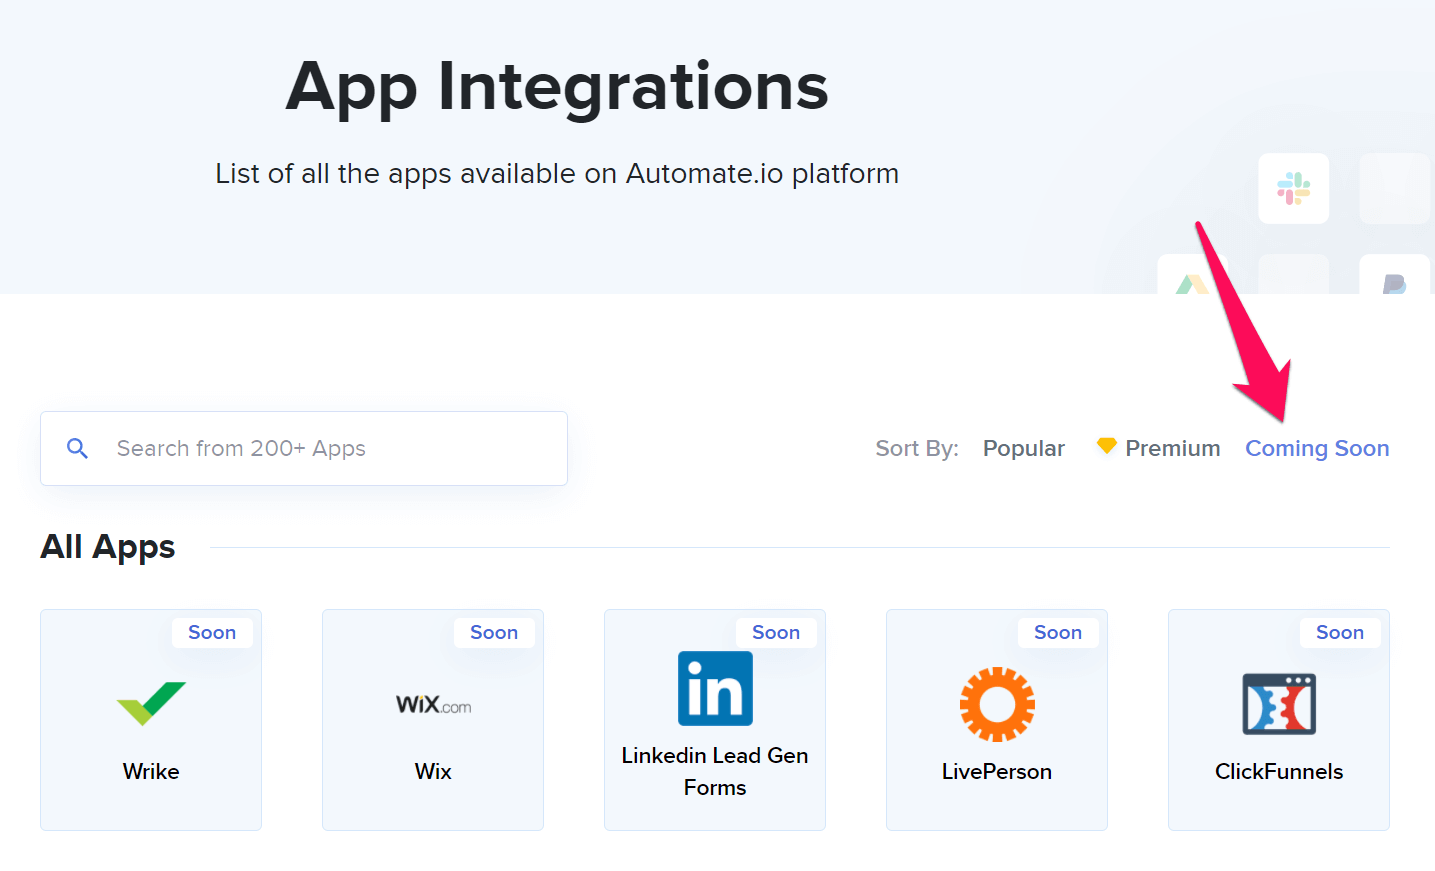This screenshot has width=1435, height=871.
Task: Open Linkedin Lead Gen Forms link
Action: pos(715,771)
